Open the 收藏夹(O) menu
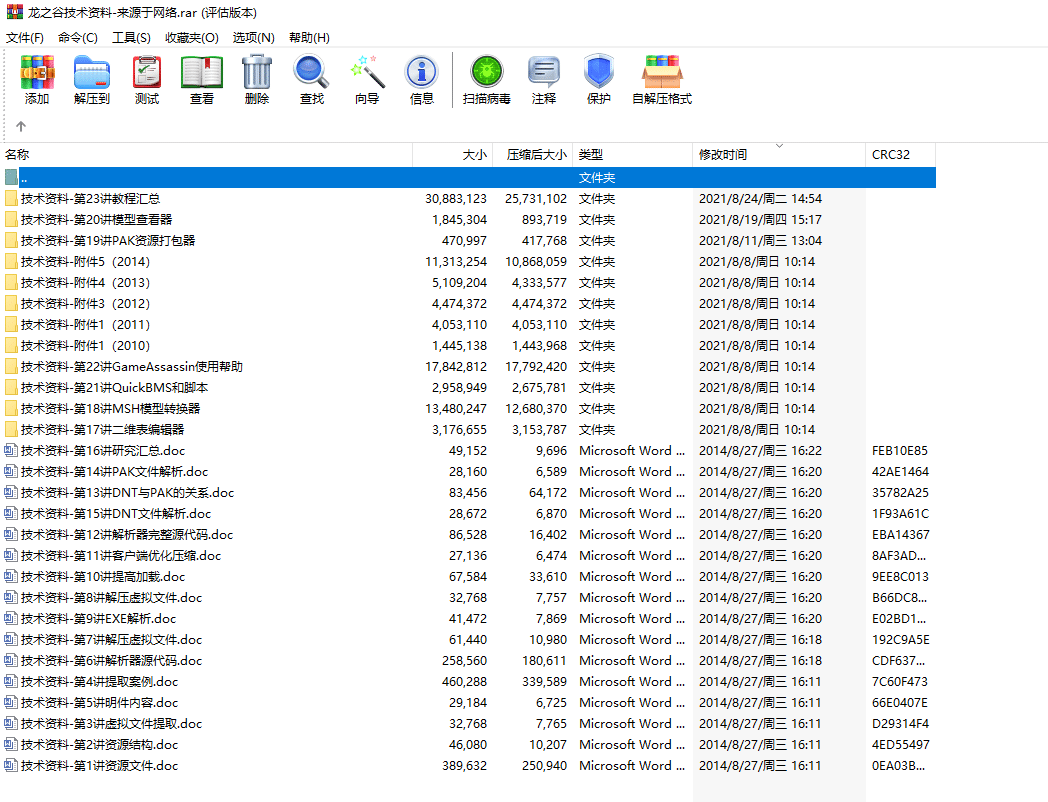The image size is (1048, 802). click(192, 37)
